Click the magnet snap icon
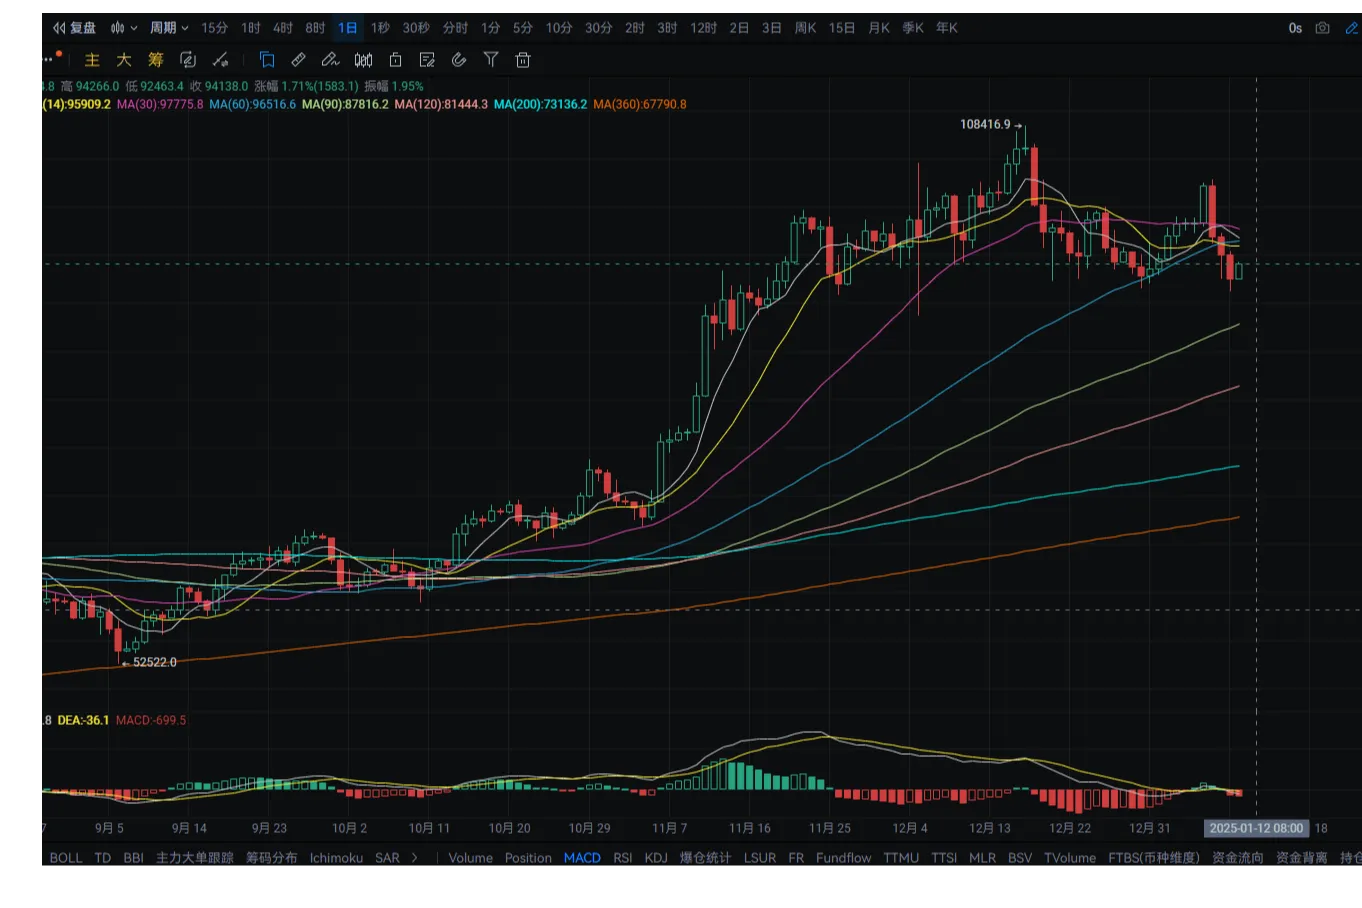1362x908 pixels. (459, 60)
